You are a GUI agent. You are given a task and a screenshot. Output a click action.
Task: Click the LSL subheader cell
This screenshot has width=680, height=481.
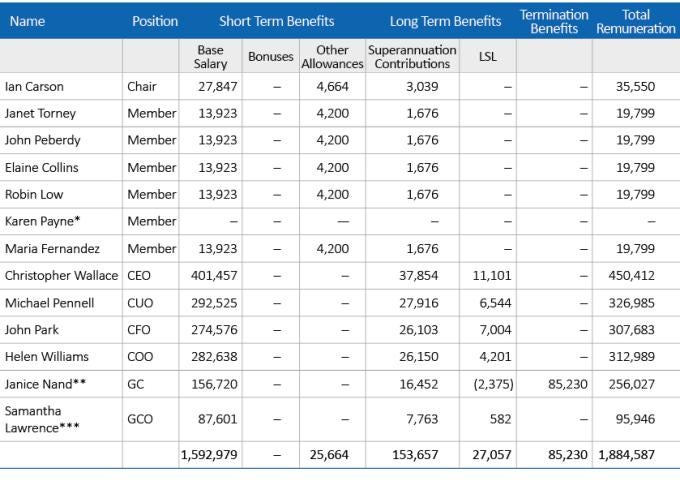(488, 56)
